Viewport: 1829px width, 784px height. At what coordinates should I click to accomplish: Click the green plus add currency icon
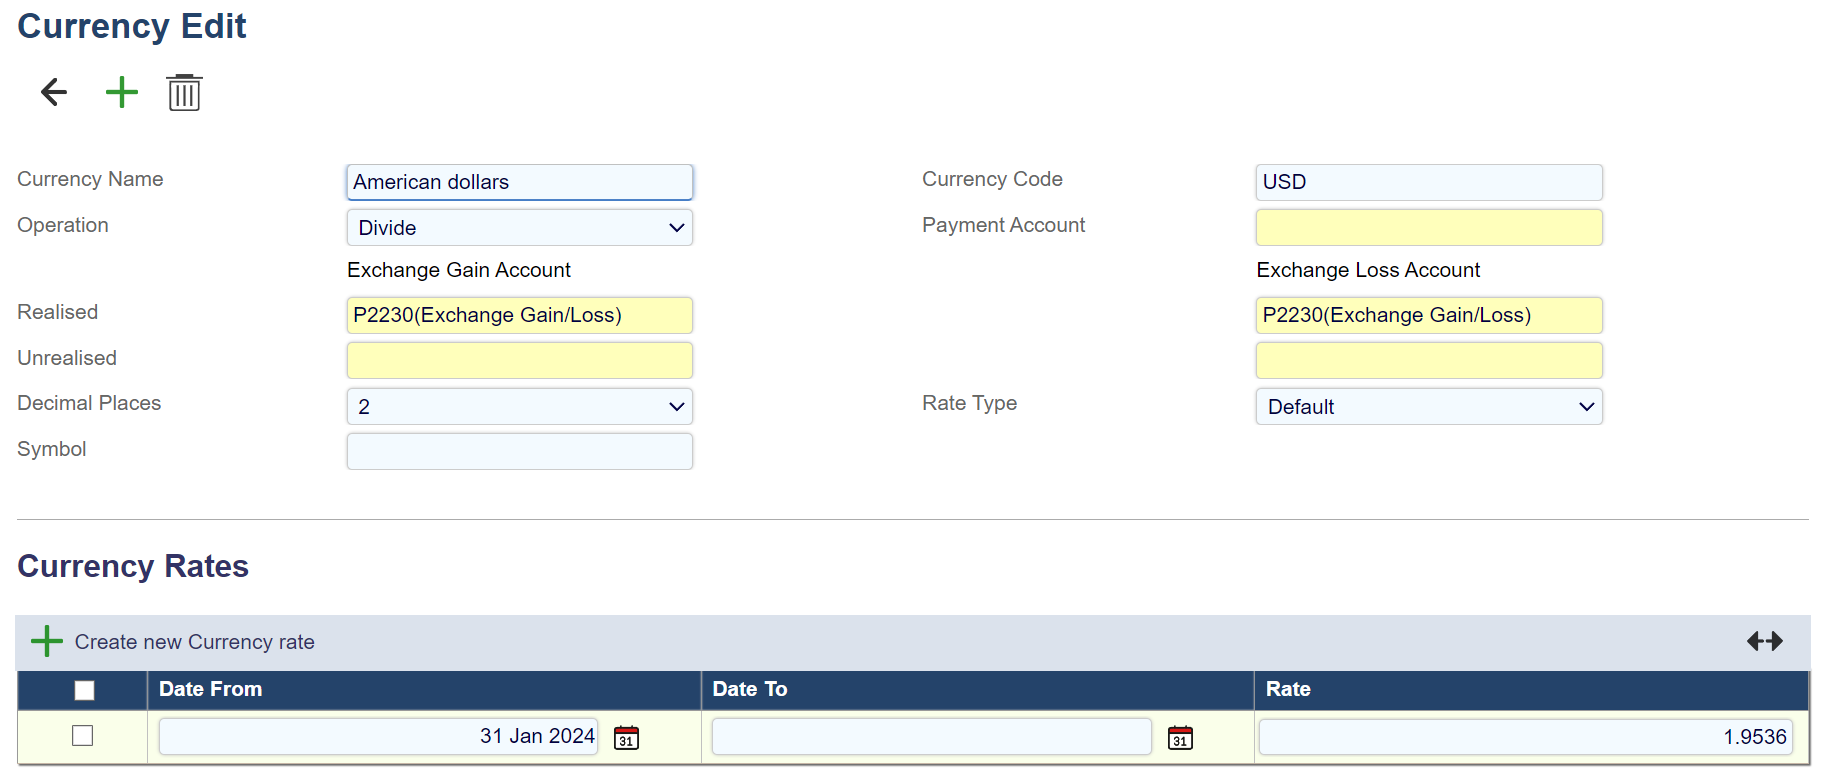coord(122,92)
